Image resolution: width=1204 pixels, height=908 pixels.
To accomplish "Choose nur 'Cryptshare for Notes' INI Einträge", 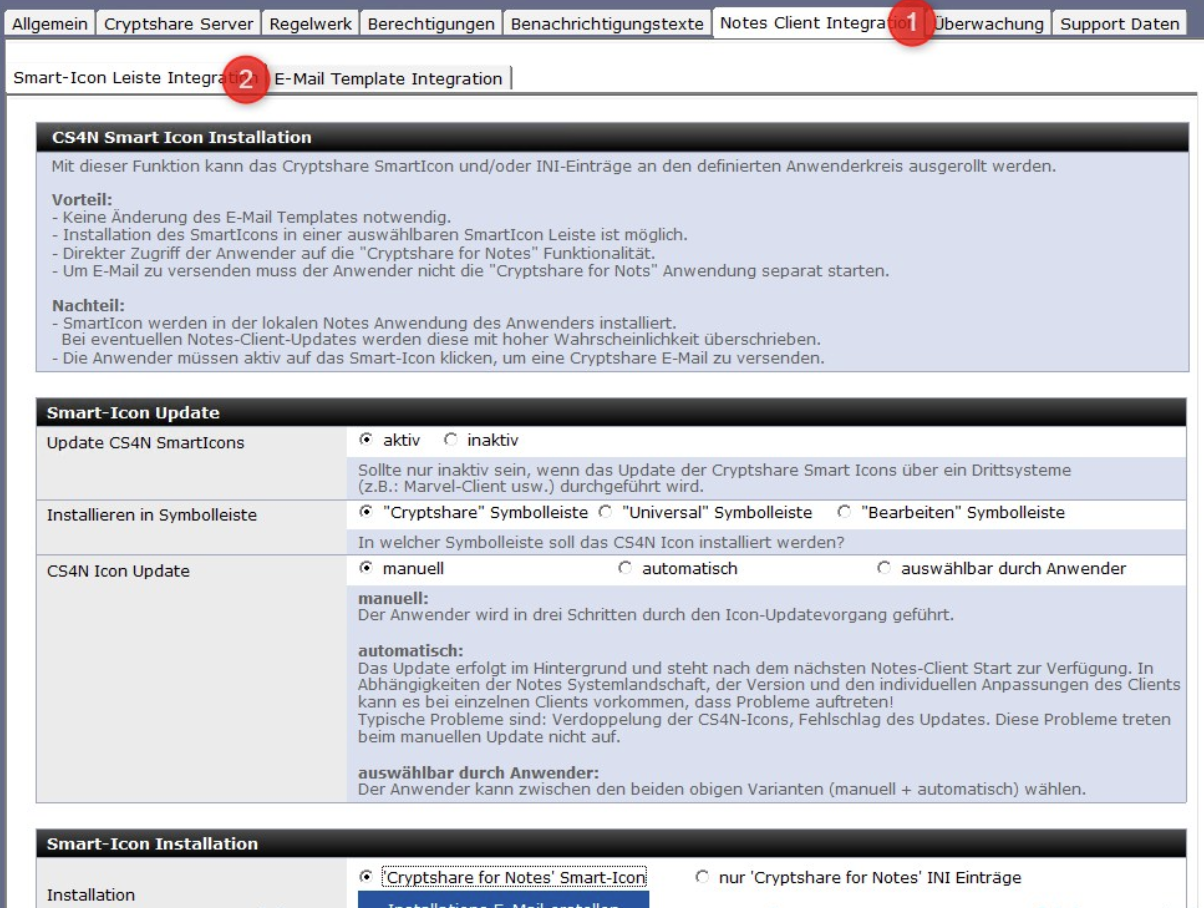I will 702,877.
